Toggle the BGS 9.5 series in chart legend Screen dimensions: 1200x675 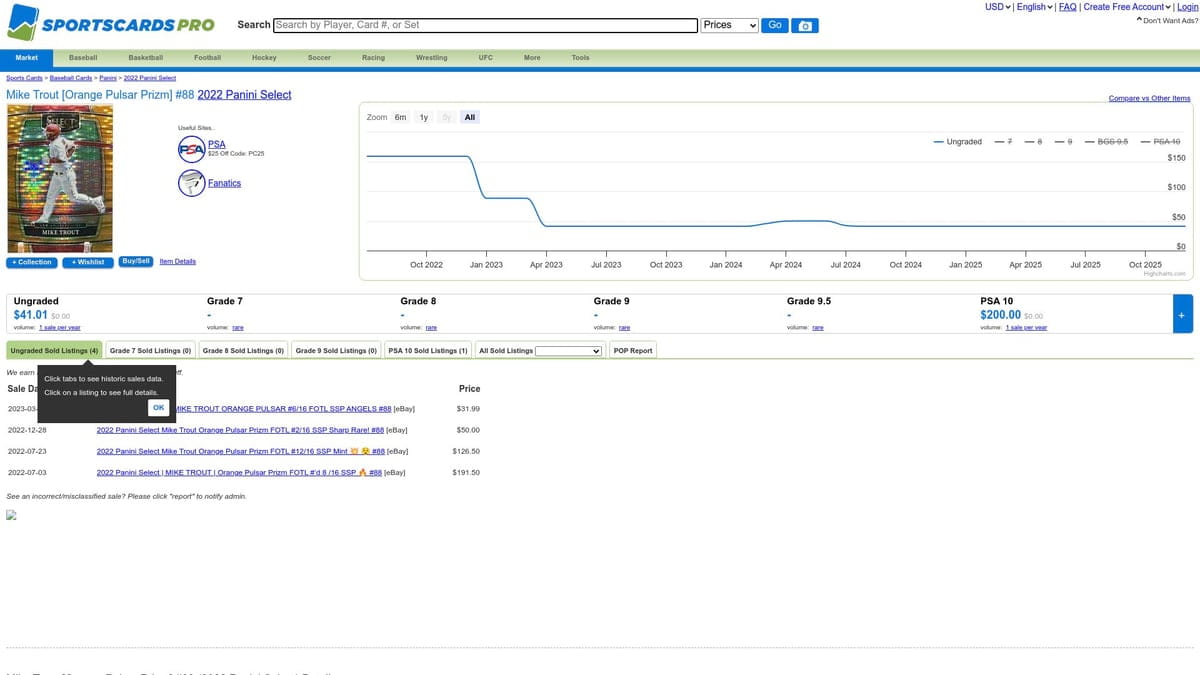1107,142
